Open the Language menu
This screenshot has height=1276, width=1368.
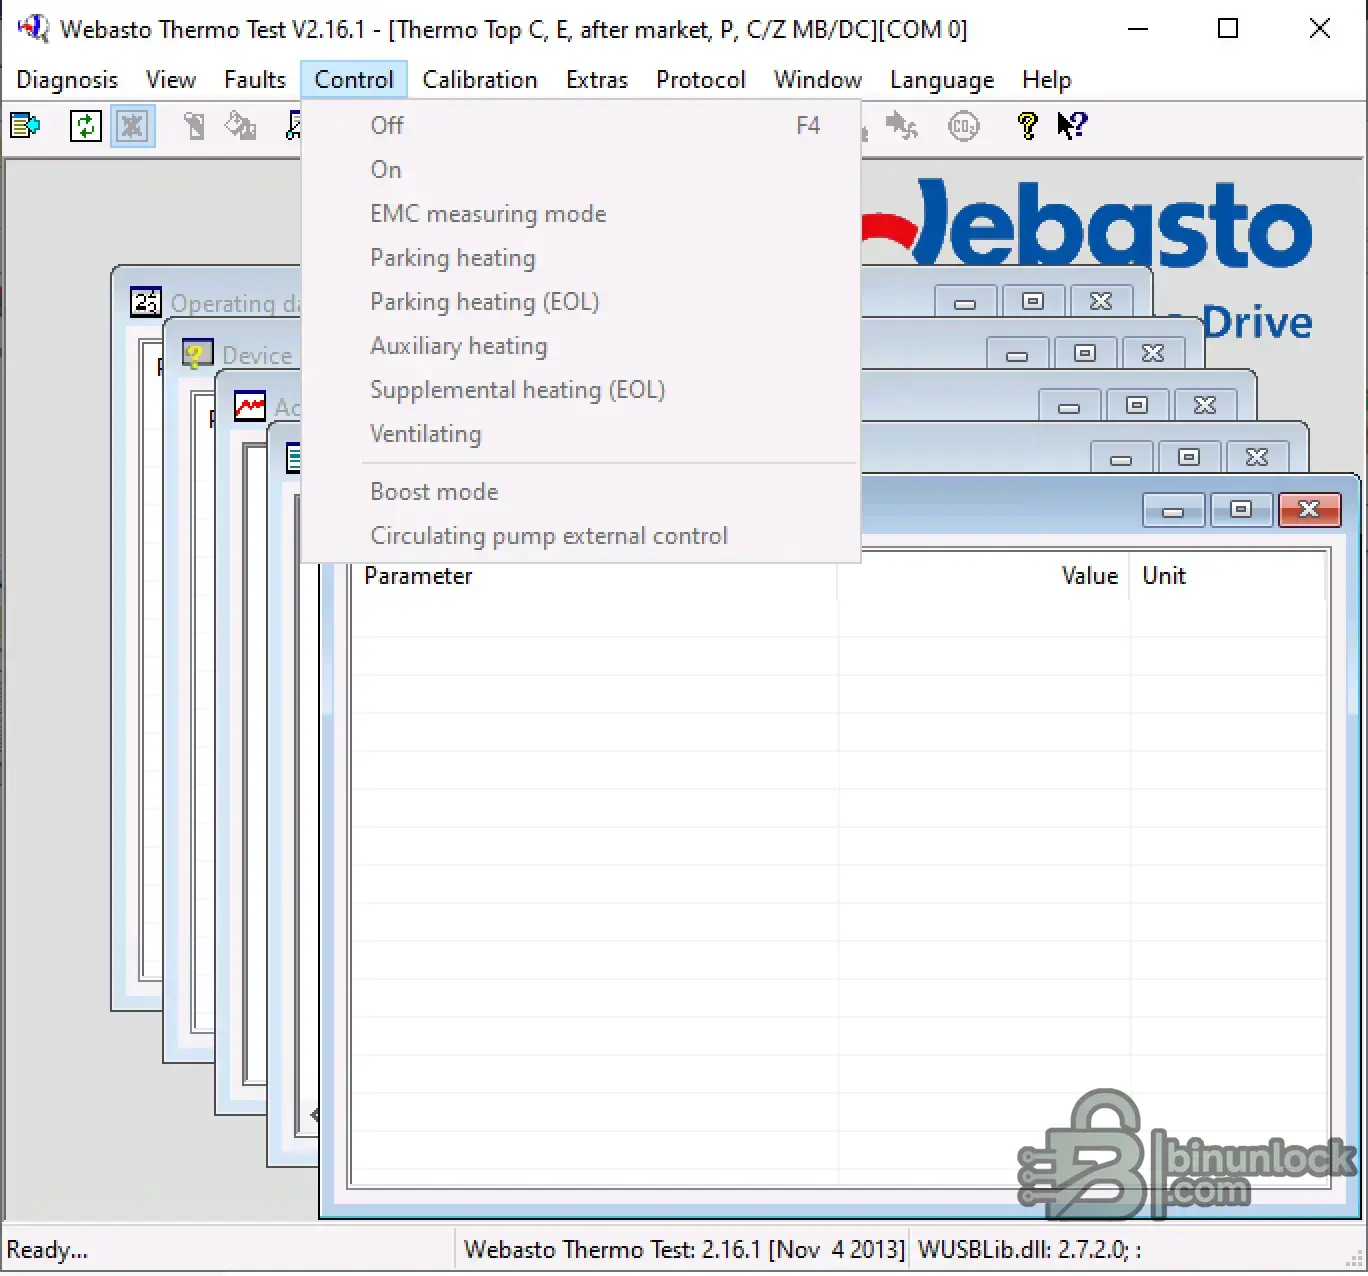942,80
